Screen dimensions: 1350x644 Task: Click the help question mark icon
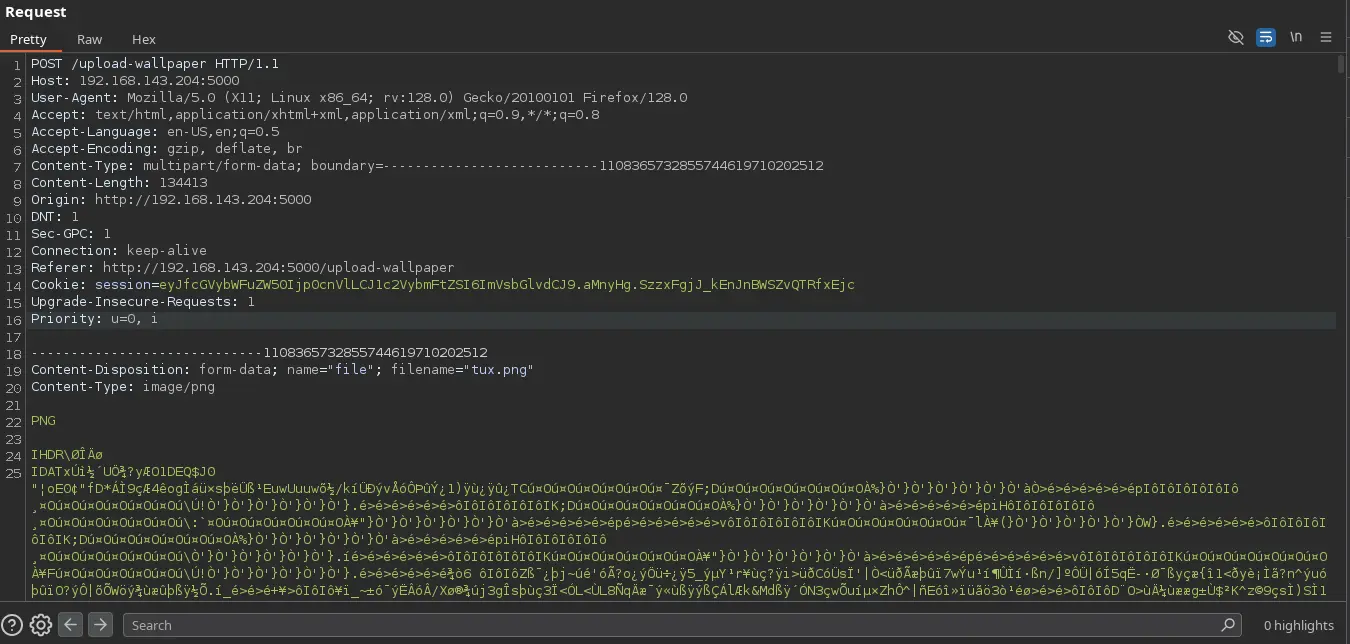coord(12,625)
